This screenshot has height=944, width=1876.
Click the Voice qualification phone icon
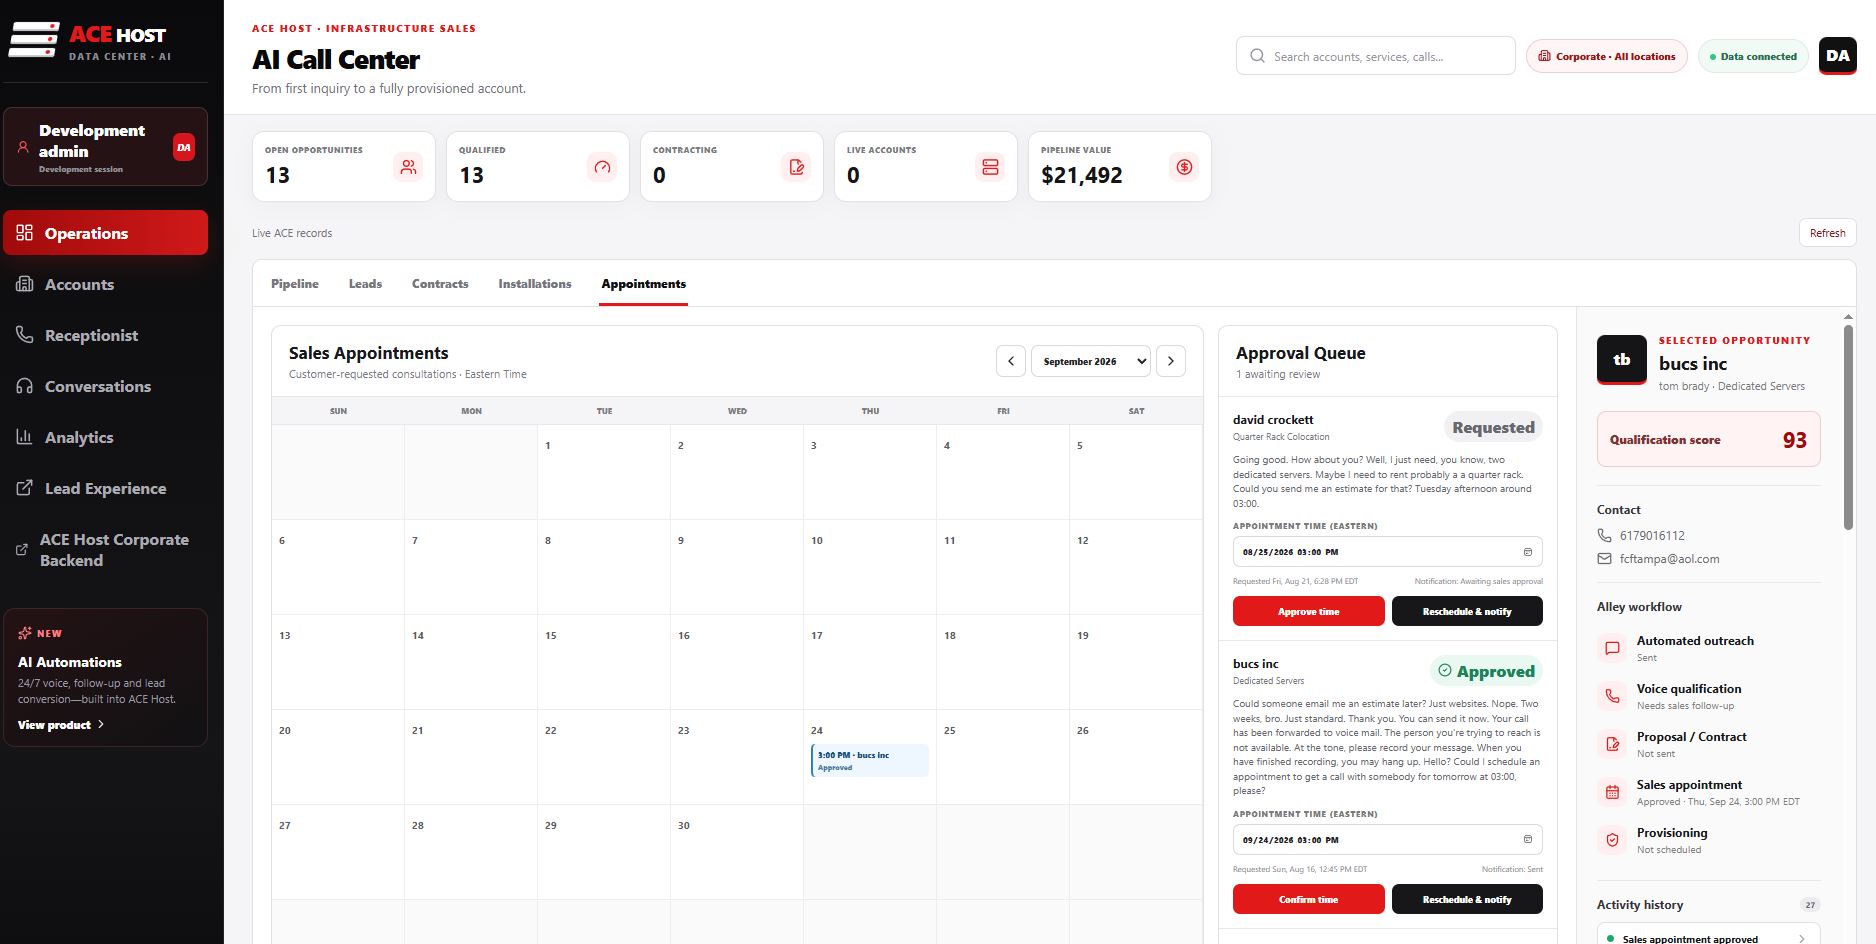point(1612,696)
